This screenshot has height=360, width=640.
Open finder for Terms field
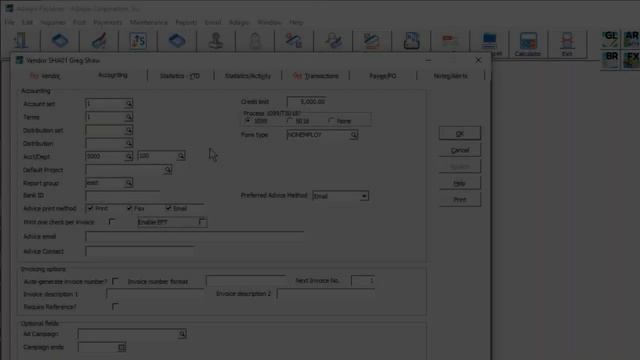(x=129, y=117)
